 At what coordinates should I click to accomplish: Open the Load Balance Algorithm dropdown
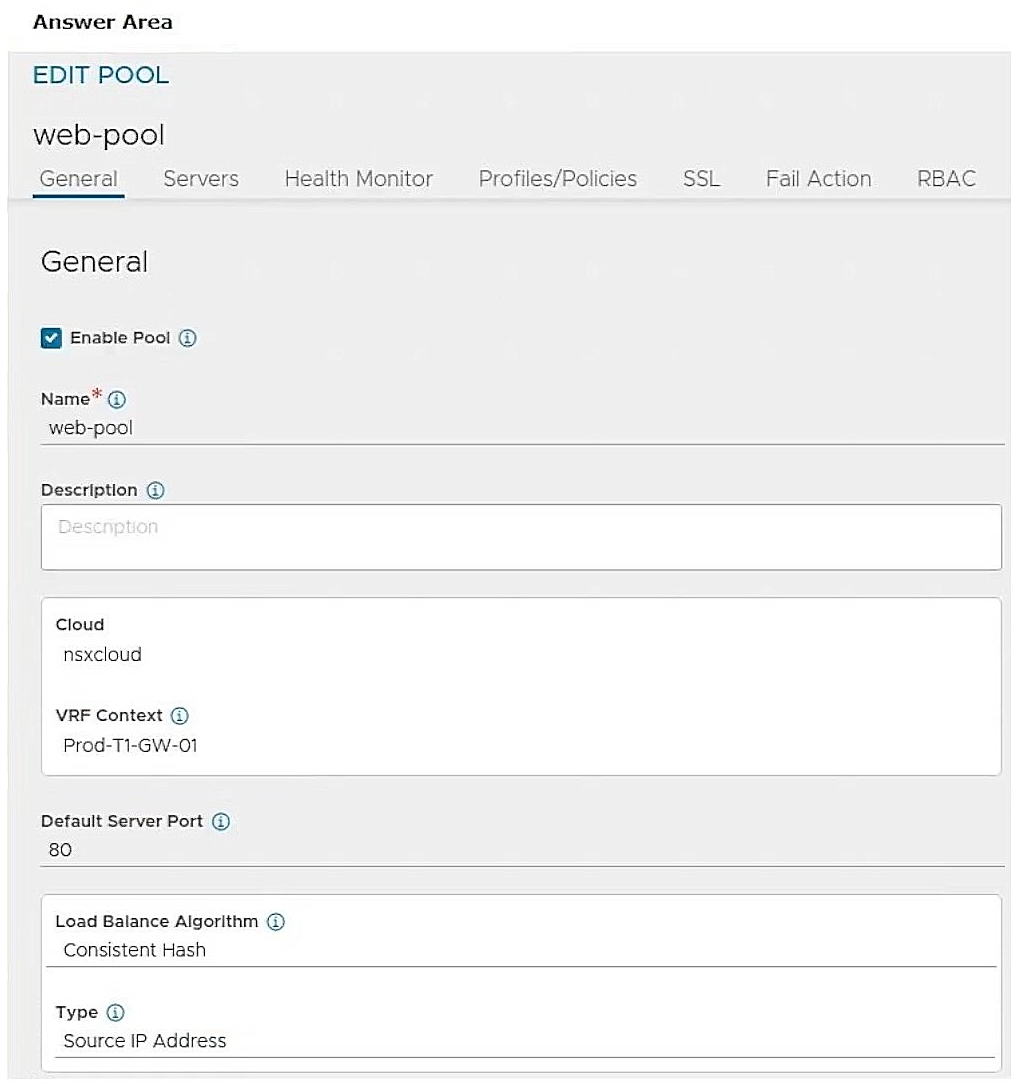(520, 950)
